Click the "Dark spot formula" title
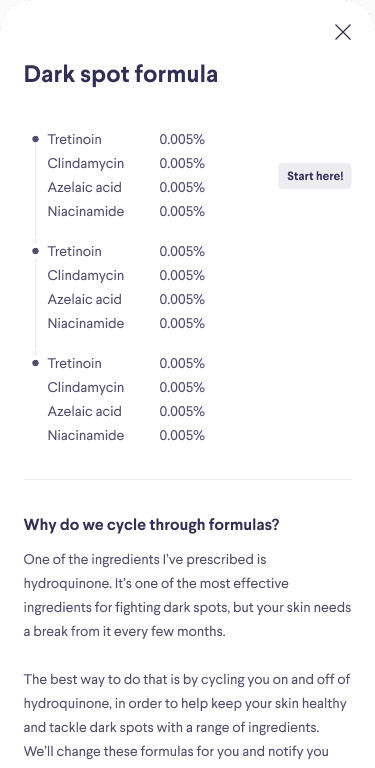 pos(121,74)
